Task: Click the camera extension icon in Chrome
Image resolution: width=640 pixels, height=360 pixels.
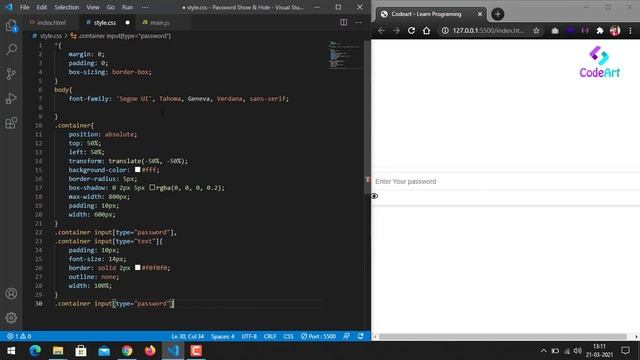Action: point(555,31)
